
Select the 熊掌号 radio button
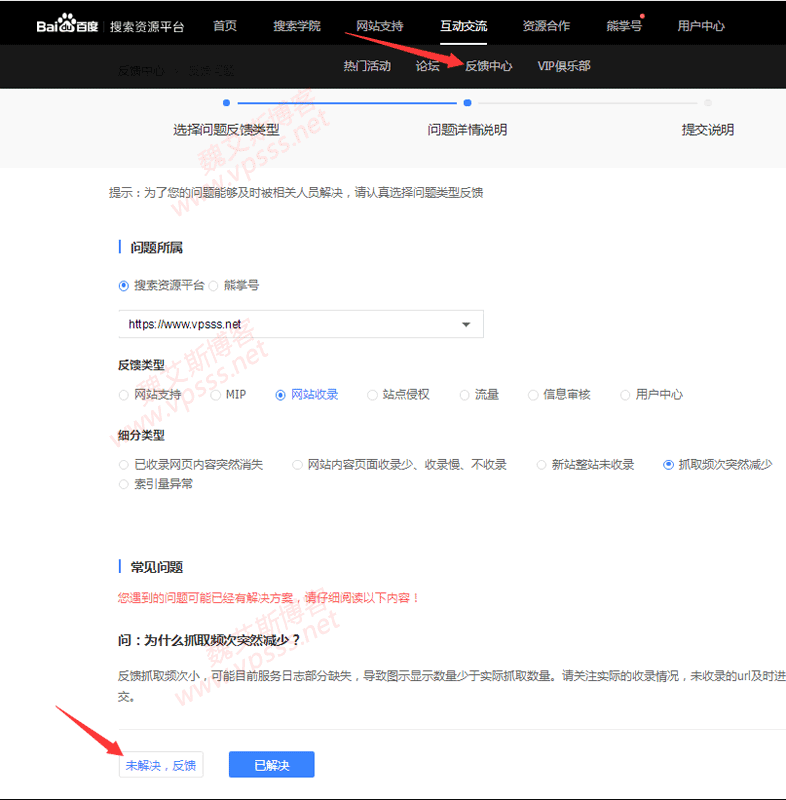[x=214, y=286]
